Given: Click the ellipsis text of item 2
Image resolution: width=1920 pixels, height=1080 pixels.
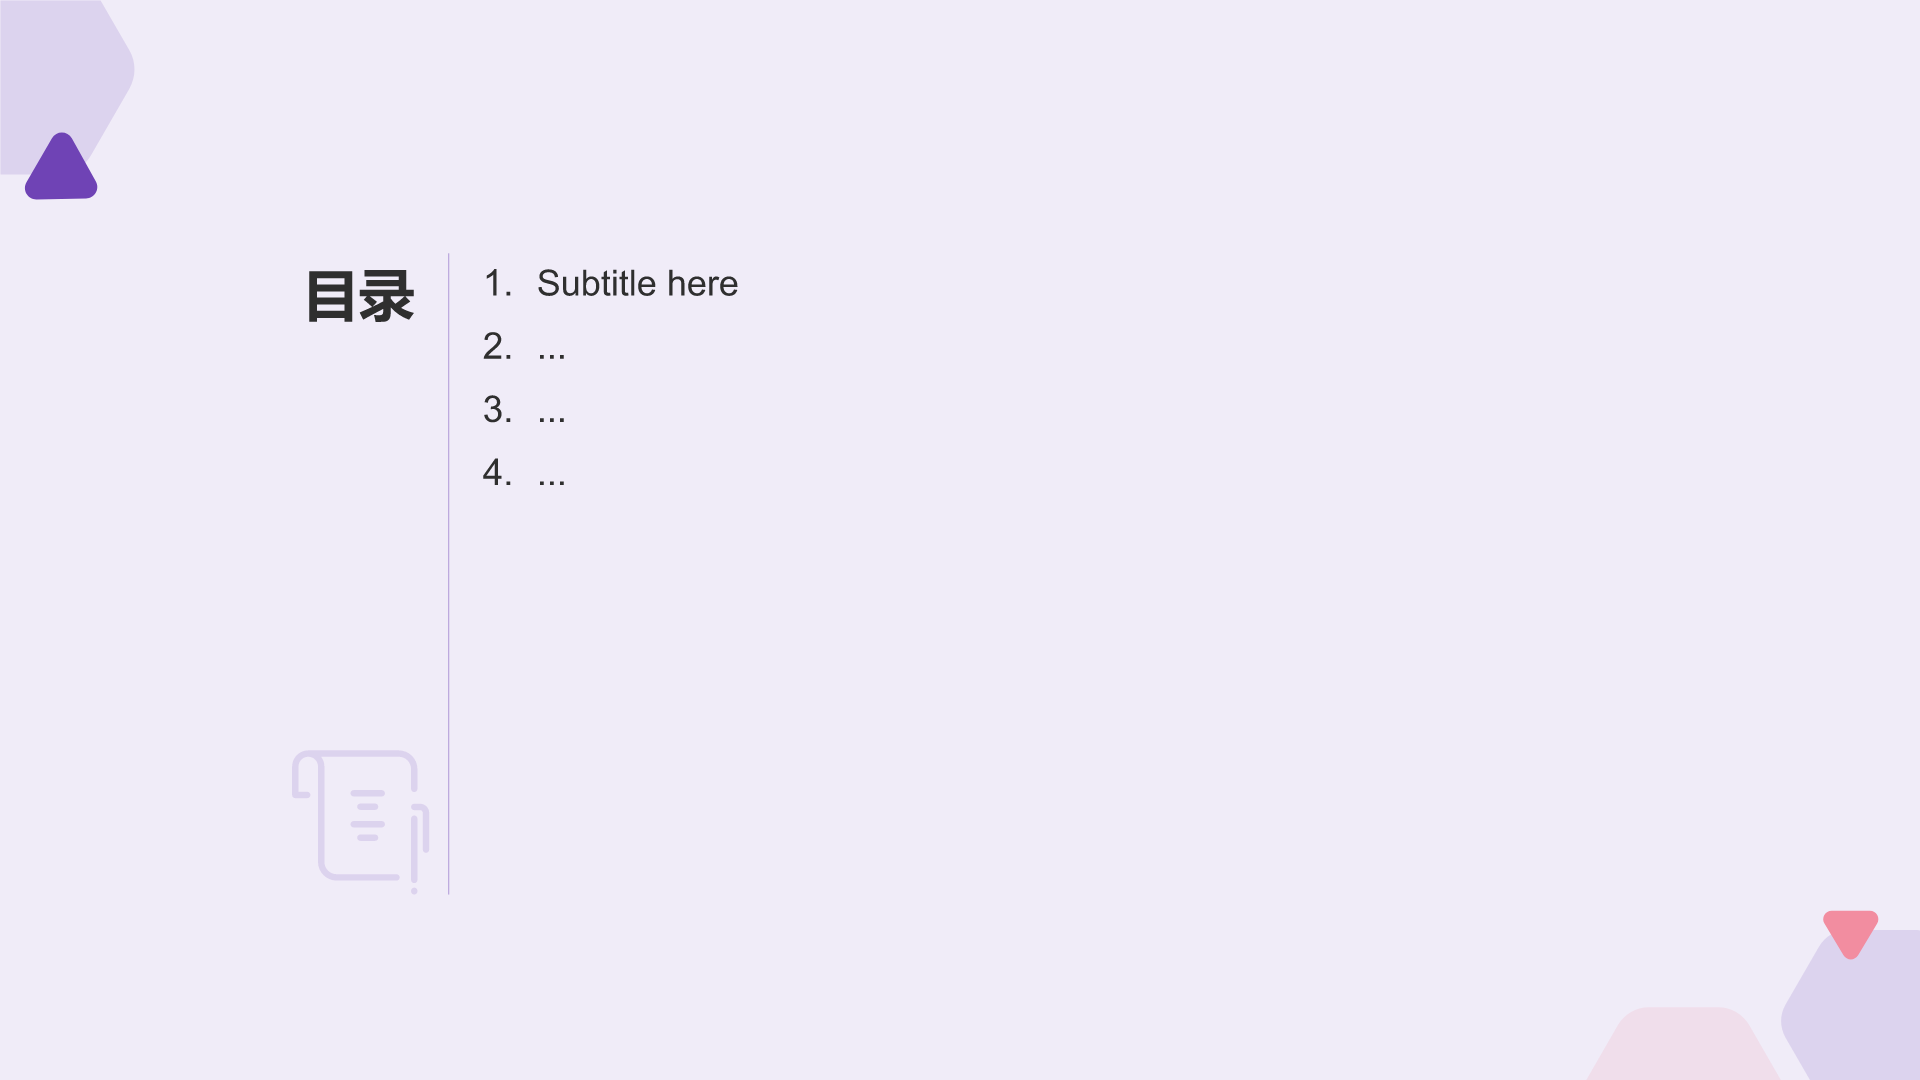Looking at the screenshot, I should (x=551, y=348).
